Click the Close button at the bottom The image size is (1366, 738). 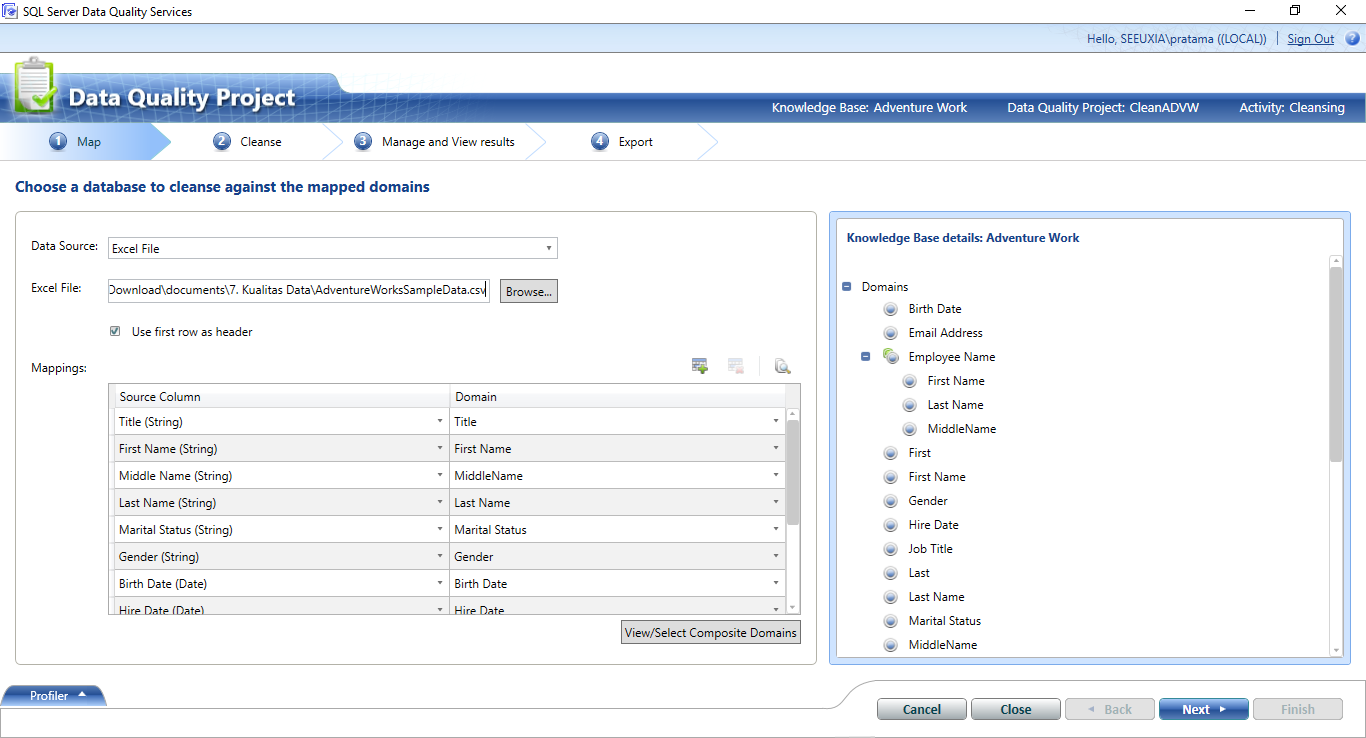pos(1016,709)
